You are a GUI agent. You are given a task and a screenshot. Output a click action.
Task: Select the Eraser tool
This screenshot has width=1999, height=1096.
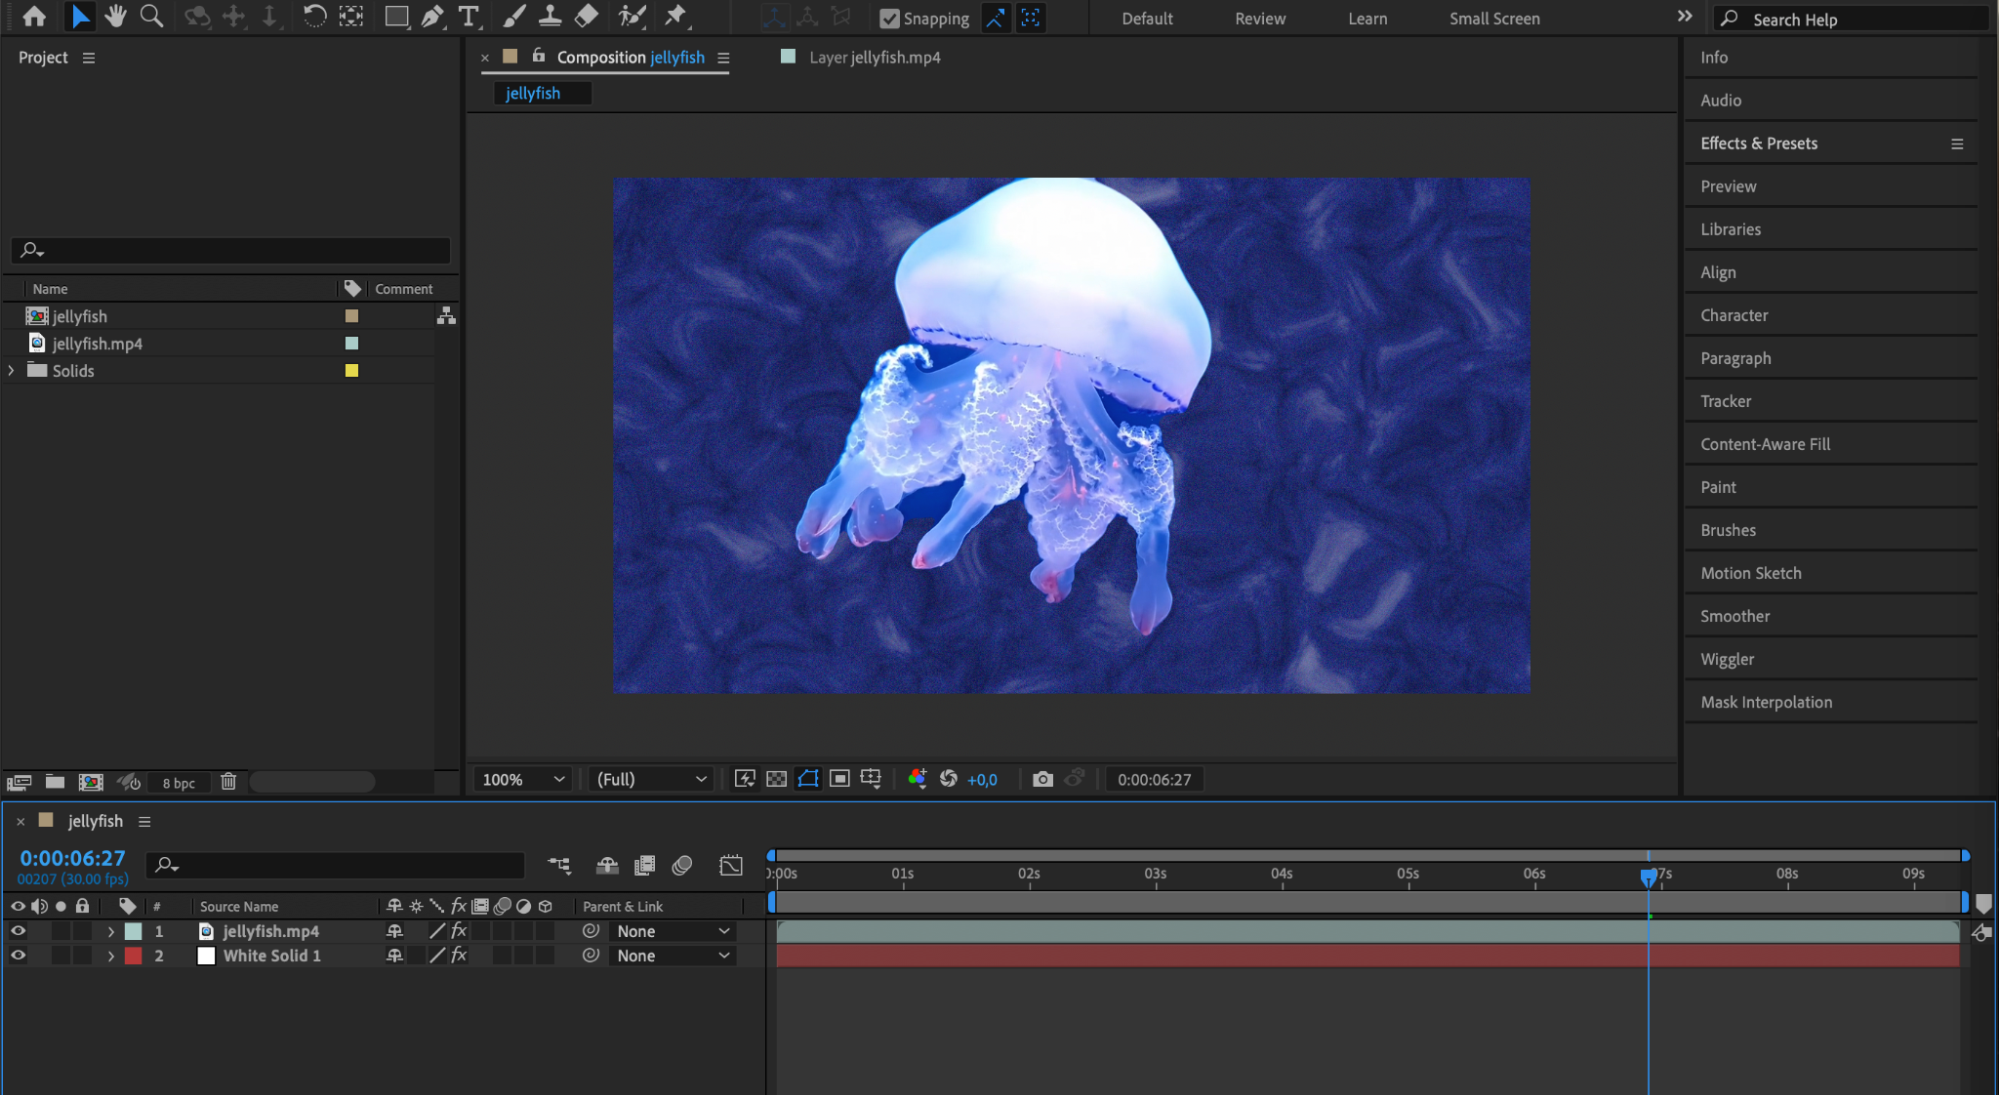tap(587, 17)
